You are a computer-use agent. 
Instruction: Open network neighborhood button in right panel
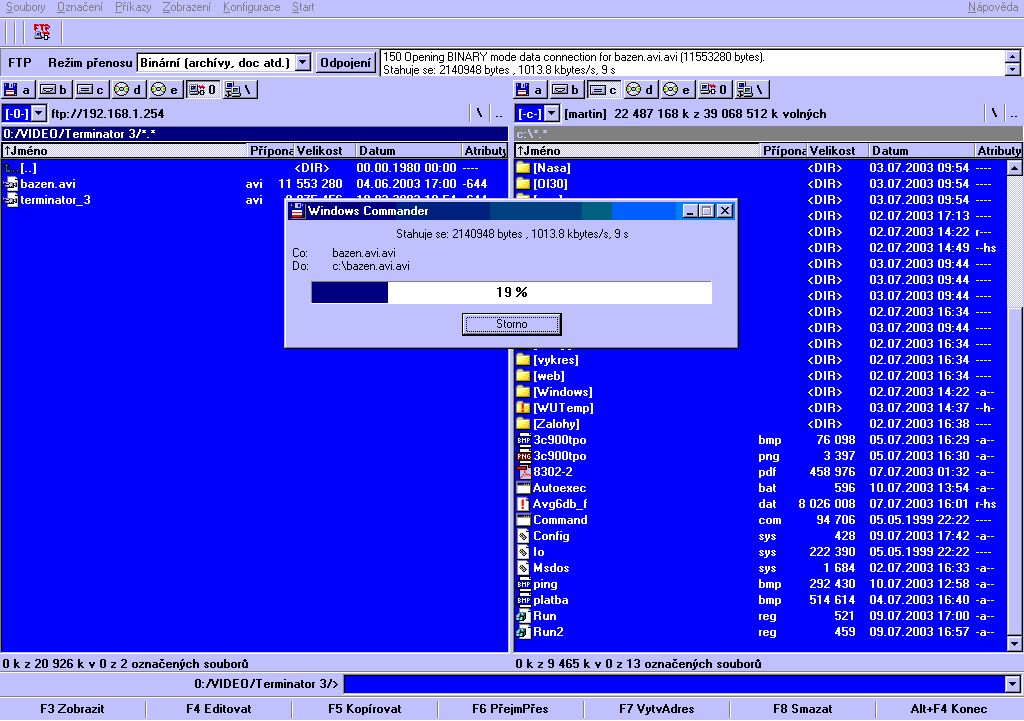[751, 90]
